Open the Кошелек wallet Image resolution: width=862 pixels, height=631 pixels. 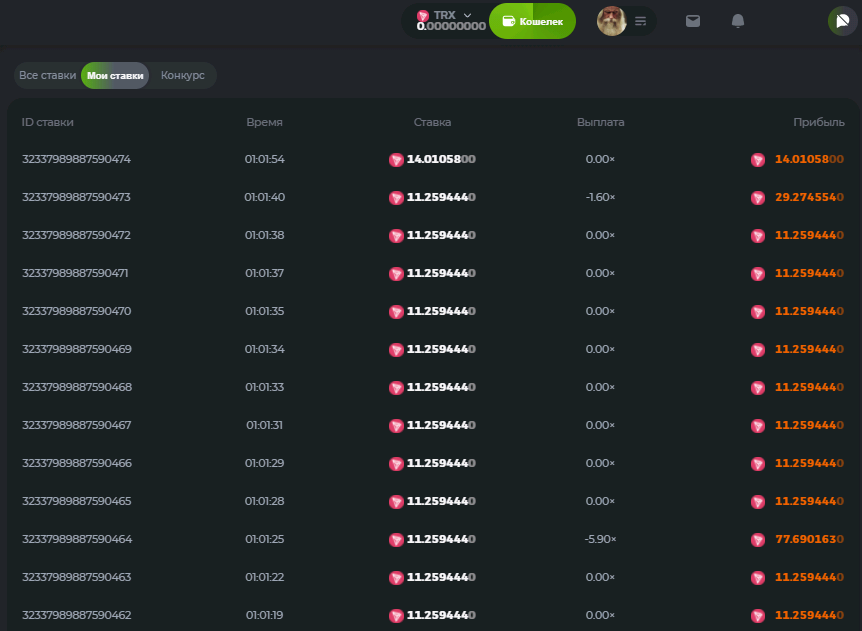[532, 21]
